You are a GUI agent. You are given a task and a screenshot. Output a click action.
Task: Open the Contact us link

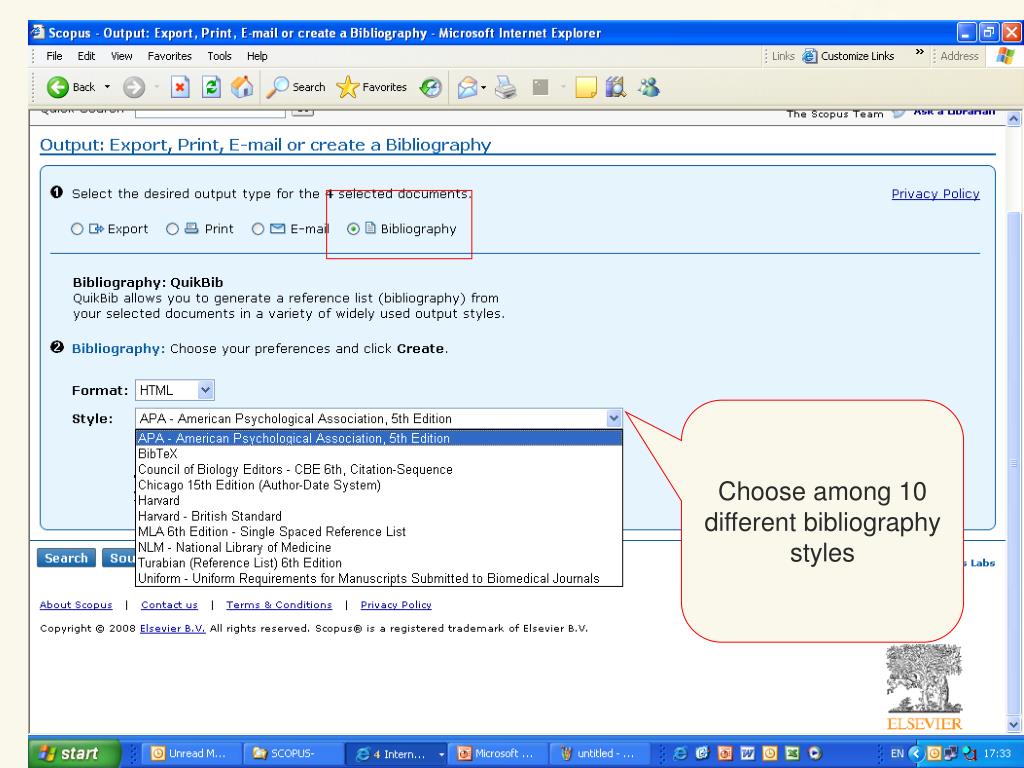click(x=169, y=605)
